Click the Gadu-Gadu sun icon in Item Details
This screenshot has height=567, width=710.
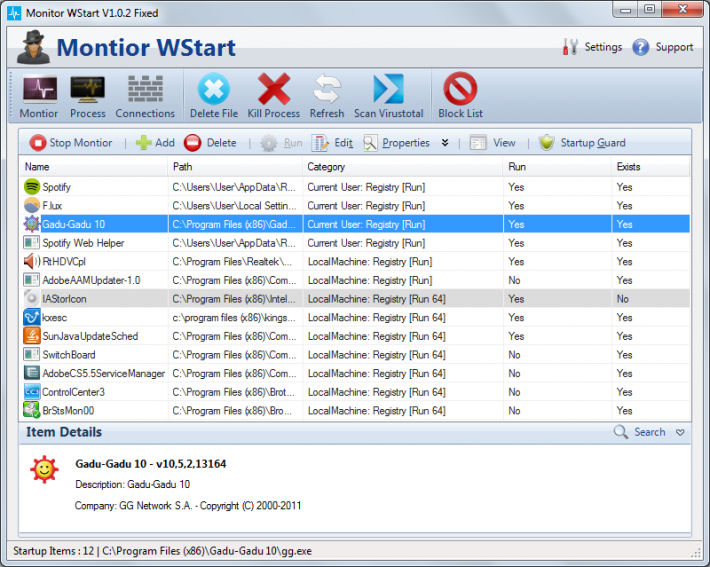(x=44, y=469)
